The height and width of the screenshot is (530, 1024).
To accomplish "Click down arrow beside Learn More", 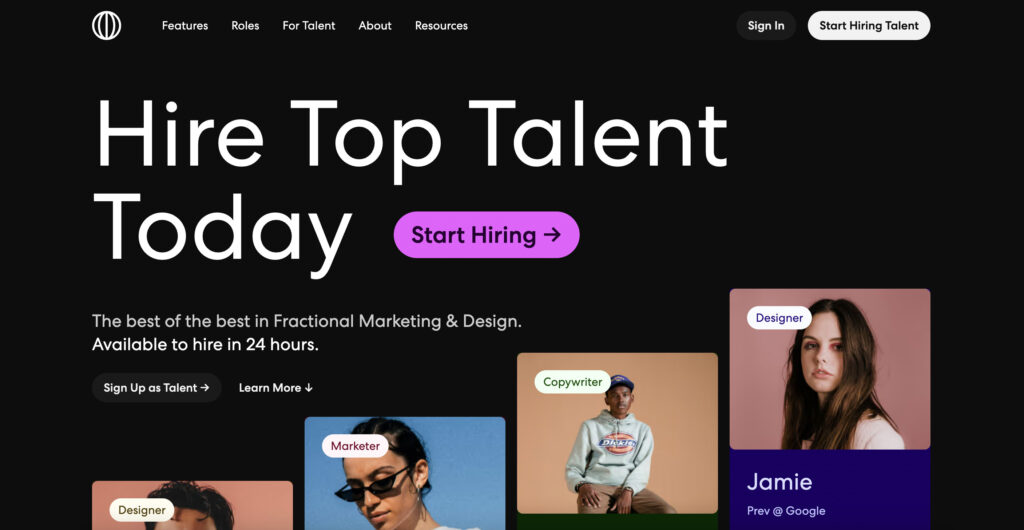I will (x=309, y=388).
